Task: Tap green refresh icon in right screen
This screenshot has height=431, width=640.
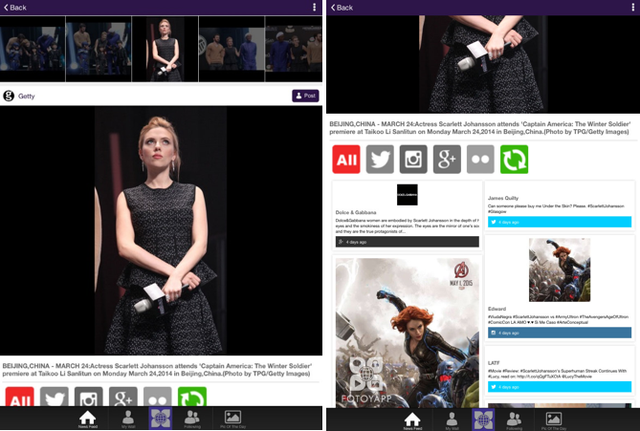Action: pos(513,159)
